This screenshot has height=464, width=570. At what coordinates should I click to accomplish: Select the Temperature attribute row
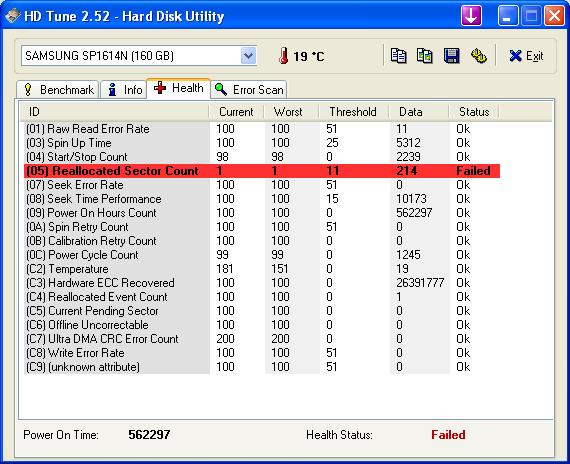click(x=262, y=269)
